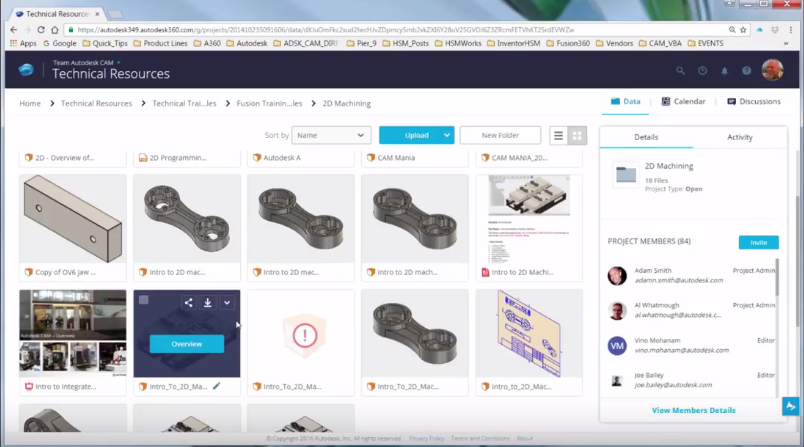Open HSMWorks bookmarks folder
Image resolution: width=804 pixels, height=447 pixels.
click(x=458, y=43)
